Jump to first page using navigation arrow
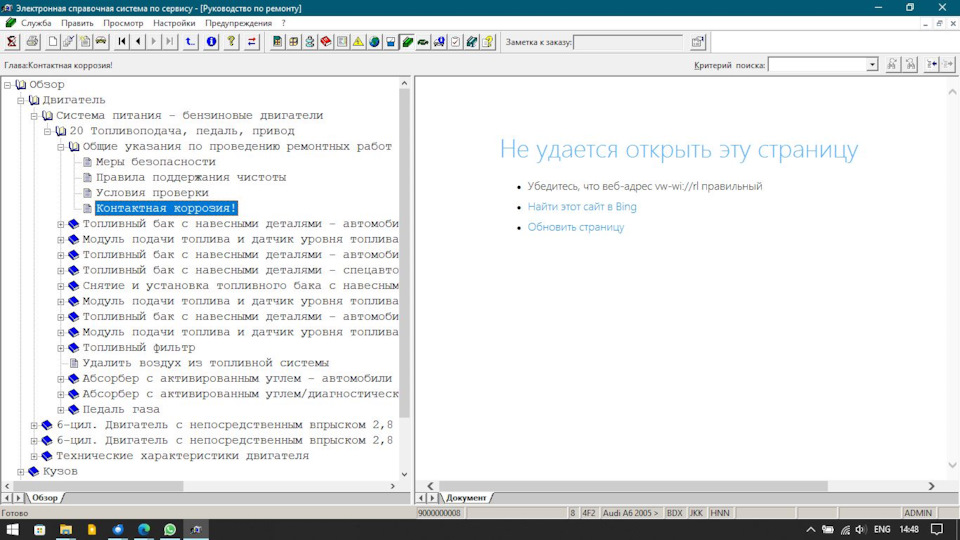The width and height of the screenshot is (960, 540). (x=122, y=41)
